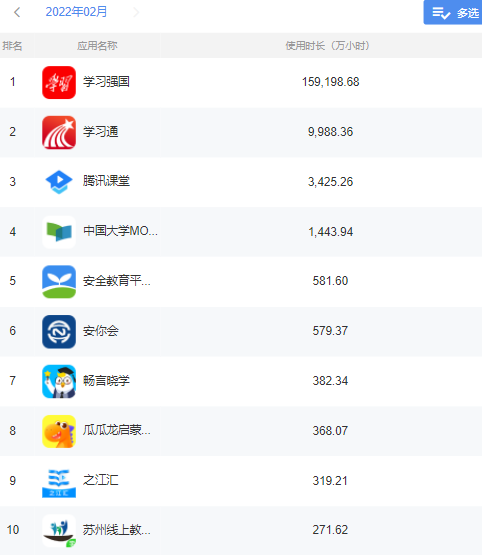Click the 中国大学MOOC app icon
This screenshot has height=555, width=482.
point(59,232)
